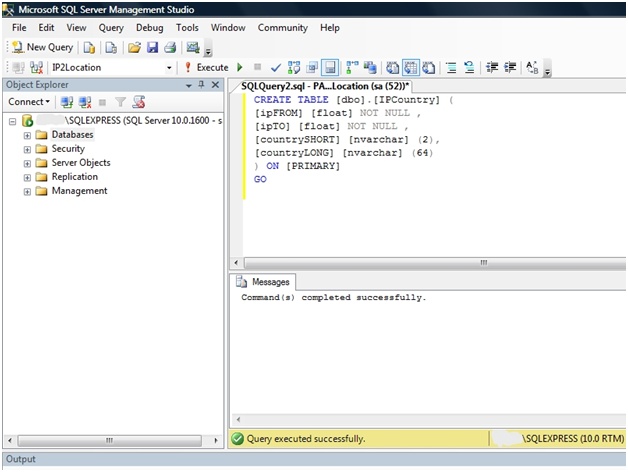Image resolution: width=628 pixels, height=472 pixels.
Task: Open the Connect dropdown in Object Explorer
Action: (29, 102)
